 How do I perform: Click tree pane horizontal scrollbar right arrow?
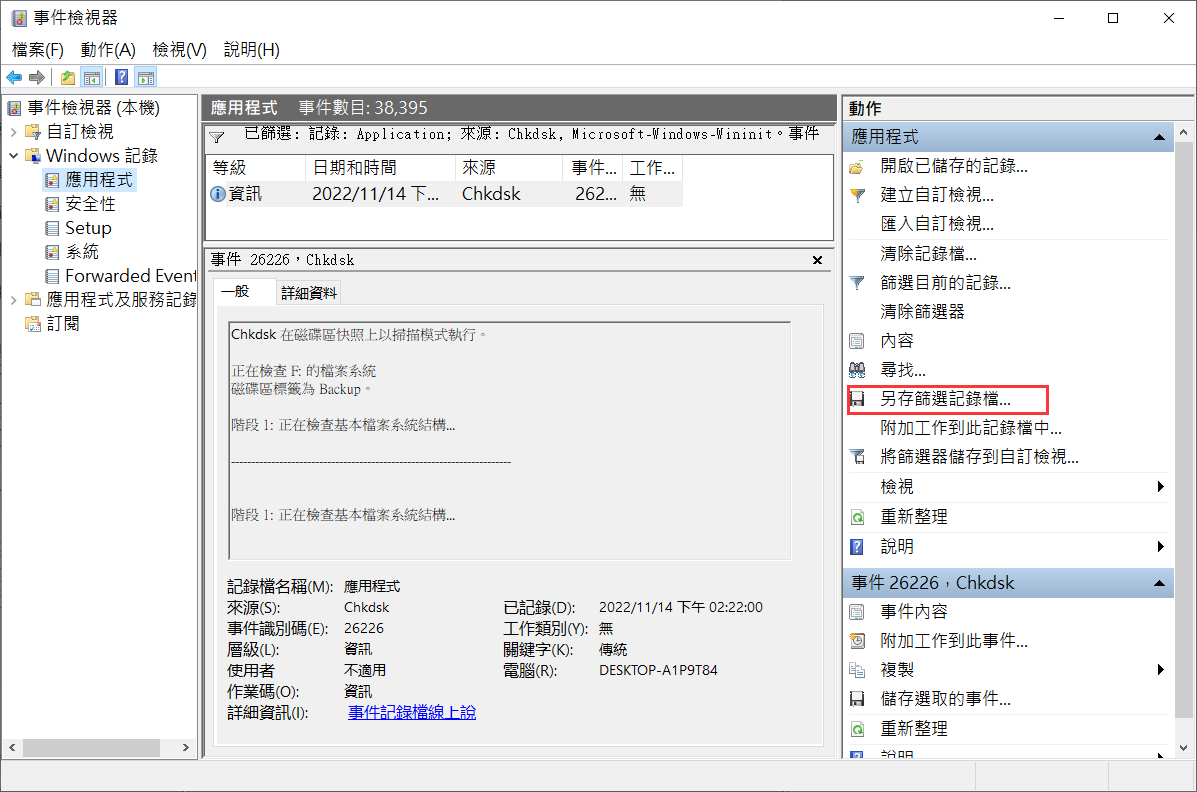pyautogui.click(x=186, y=747)
